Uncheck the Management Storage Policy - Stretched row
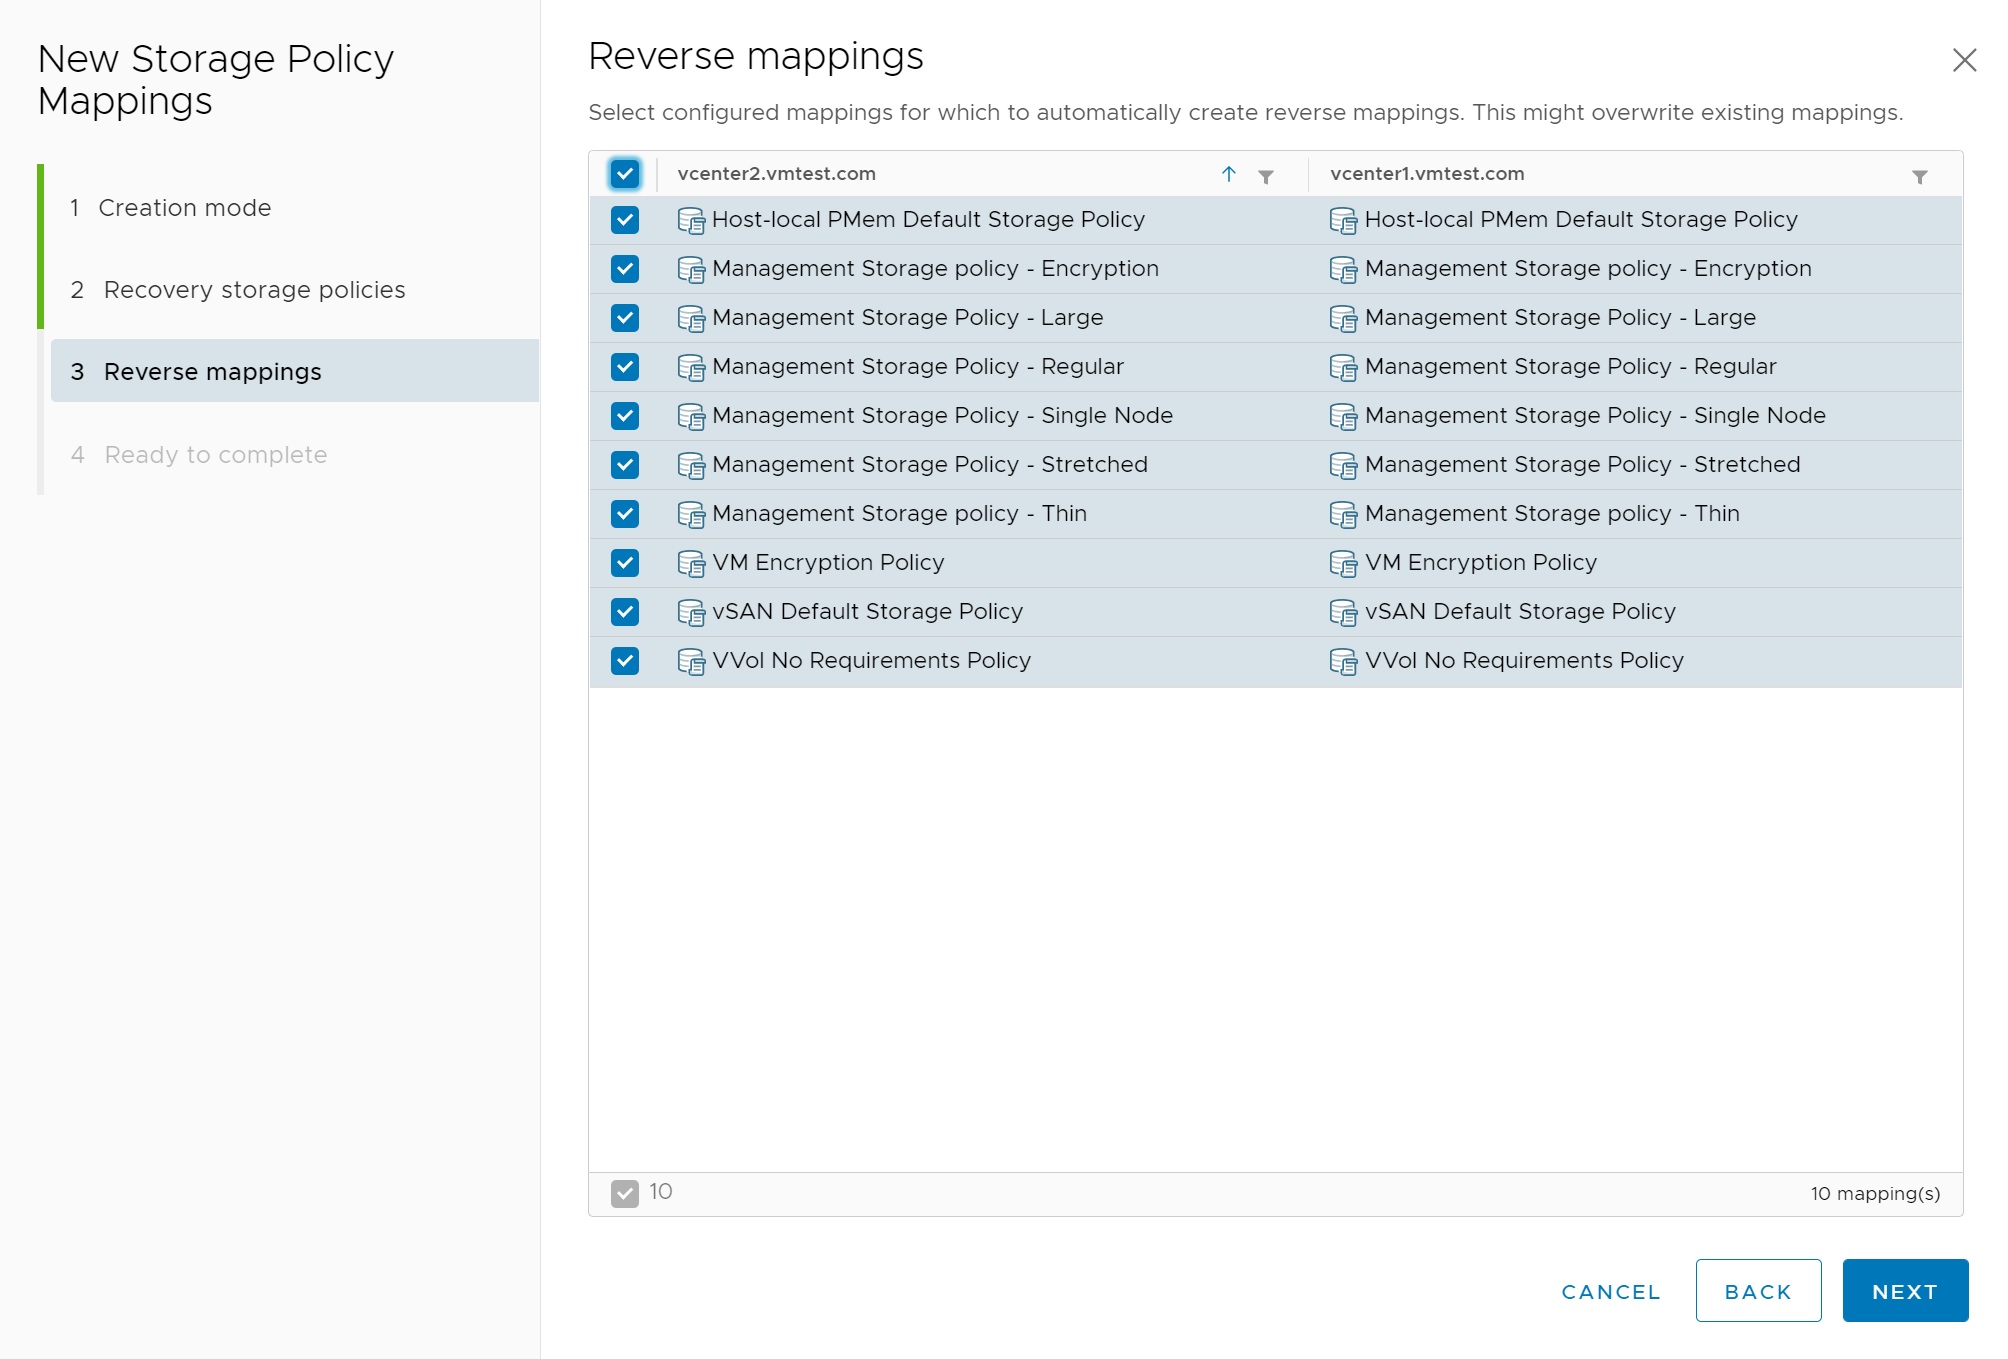 pos(625,465)
